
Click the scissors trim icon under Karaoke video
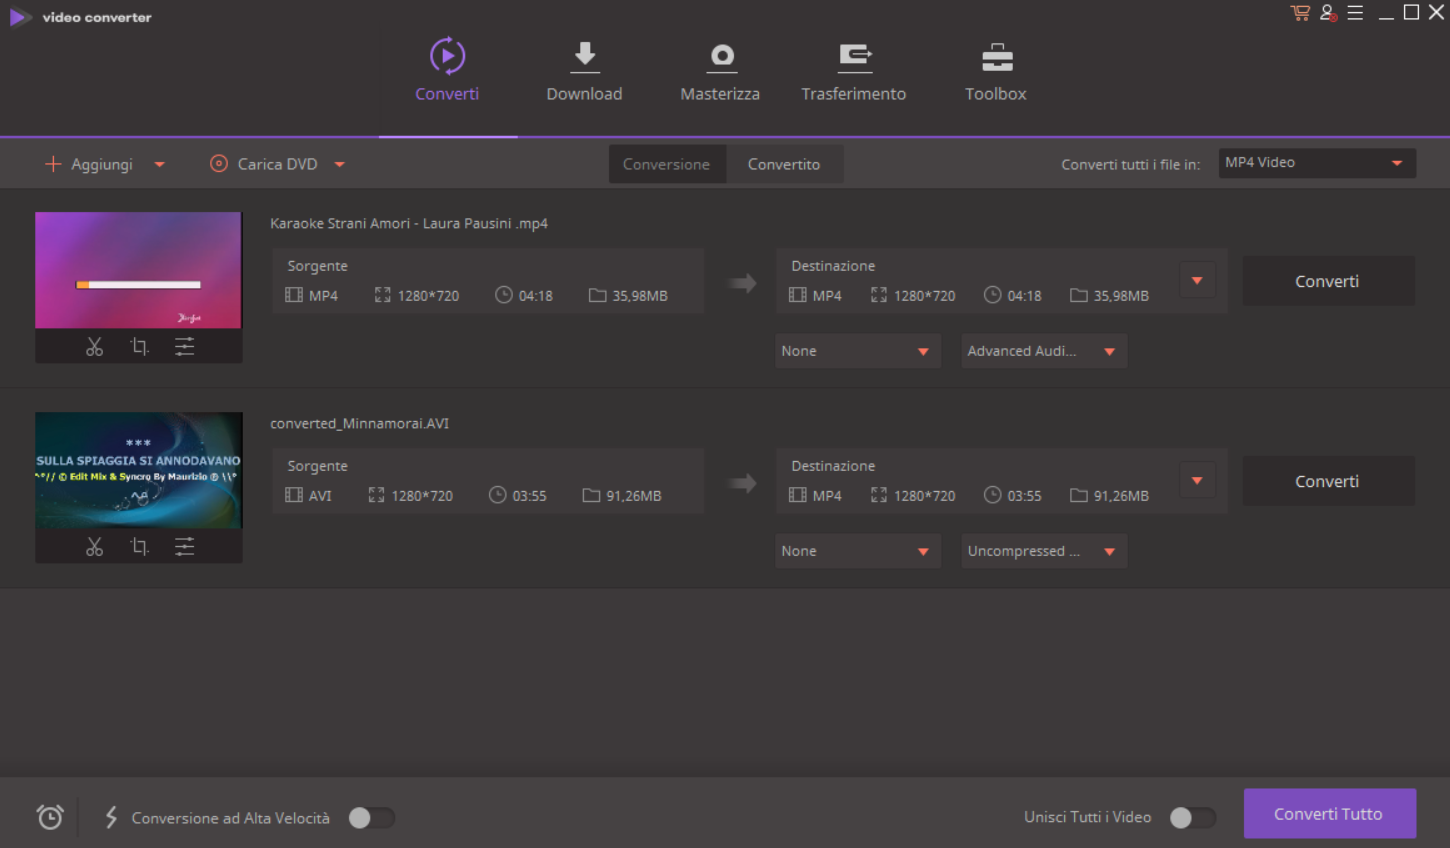point(94,347)
